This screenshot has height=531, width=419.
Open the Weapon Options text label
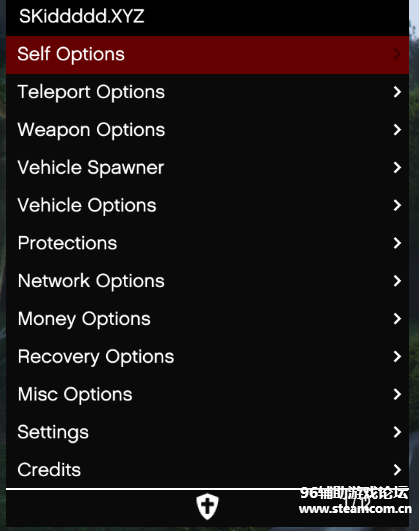coord(91,130)
